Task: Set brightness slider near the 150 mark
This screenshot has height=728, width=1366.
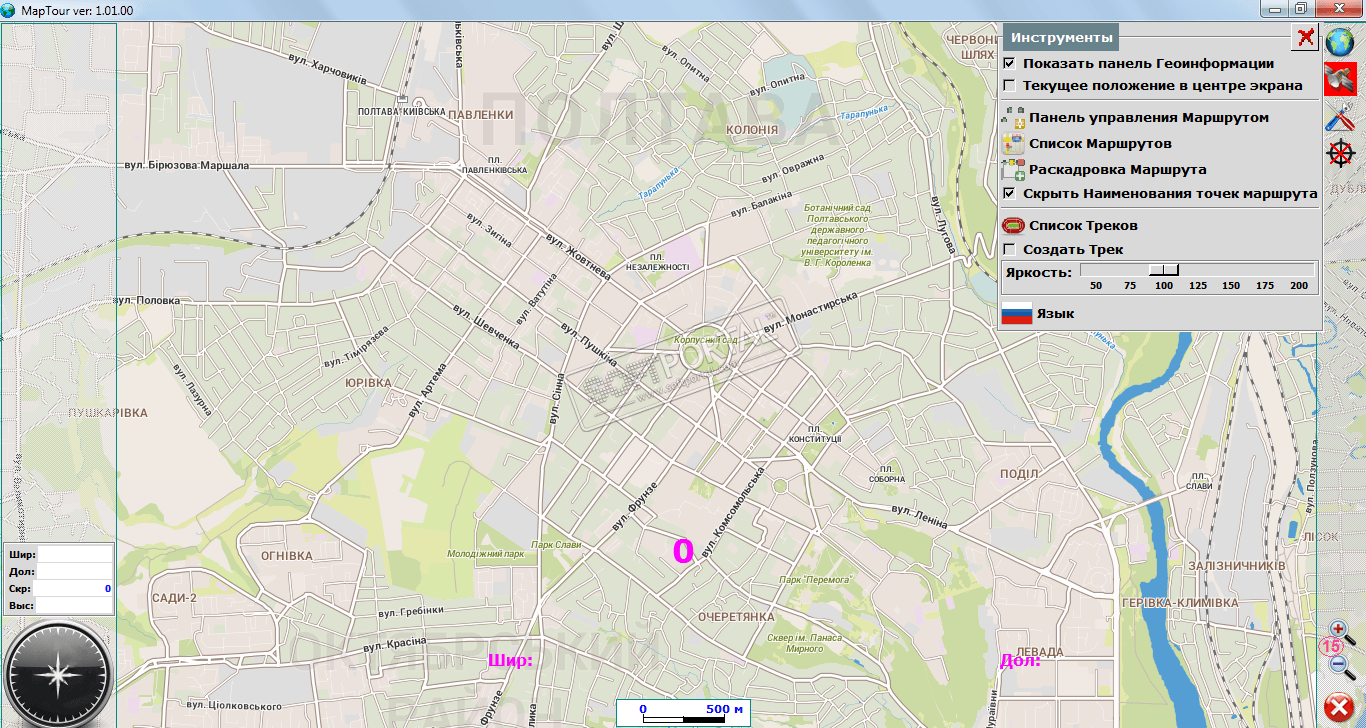Action: click(1231, 269)
